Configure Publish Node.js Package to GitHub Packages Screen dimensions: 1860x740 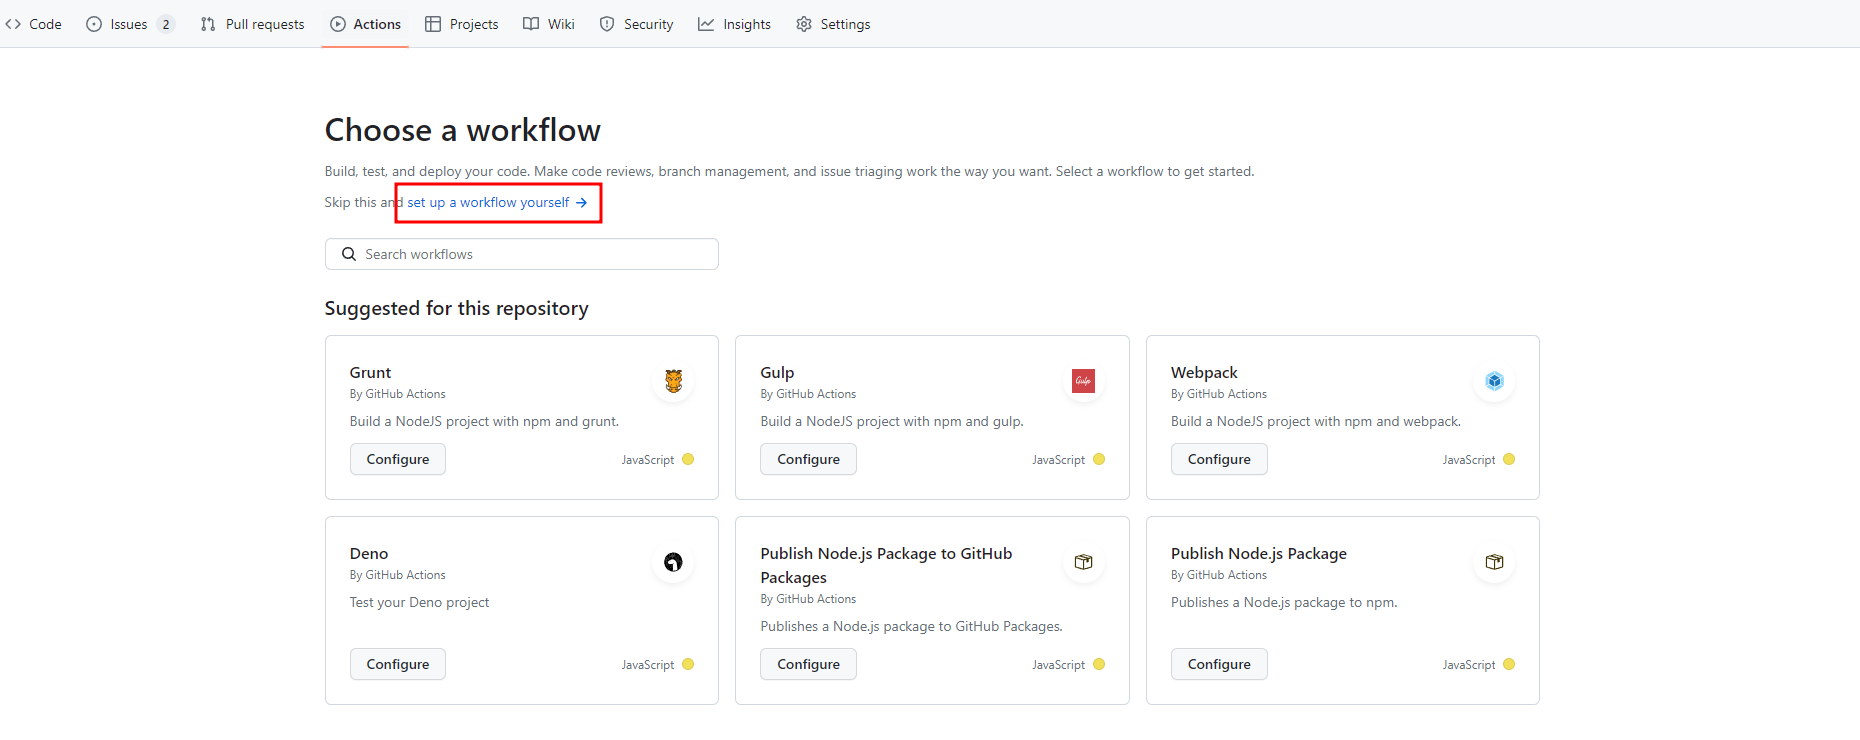[808, 664]
